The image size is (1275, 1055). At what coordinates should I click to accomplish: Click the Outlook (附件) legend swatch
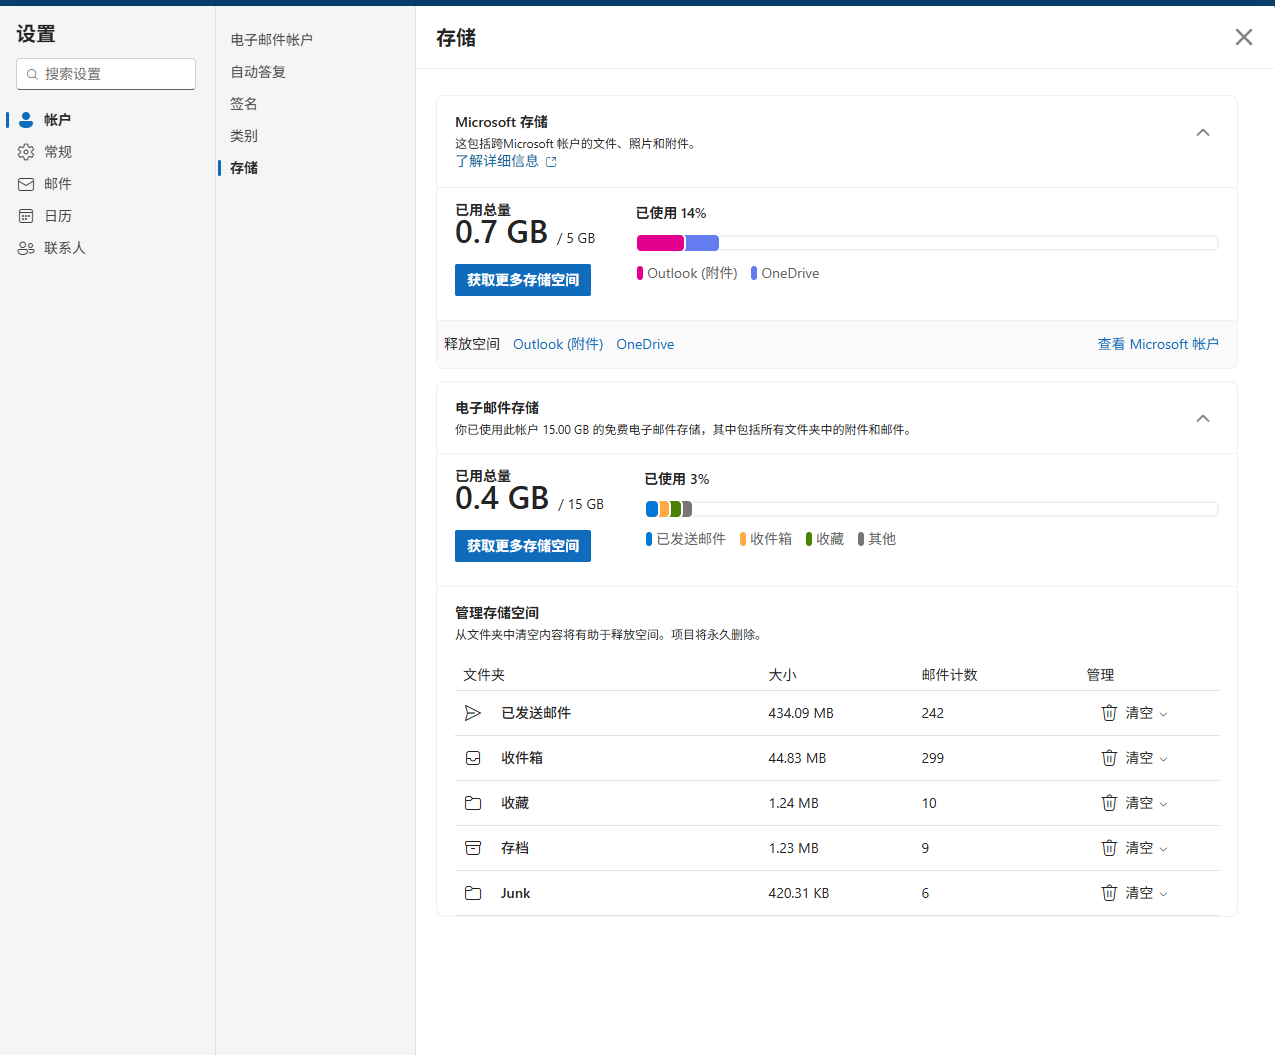640,273
